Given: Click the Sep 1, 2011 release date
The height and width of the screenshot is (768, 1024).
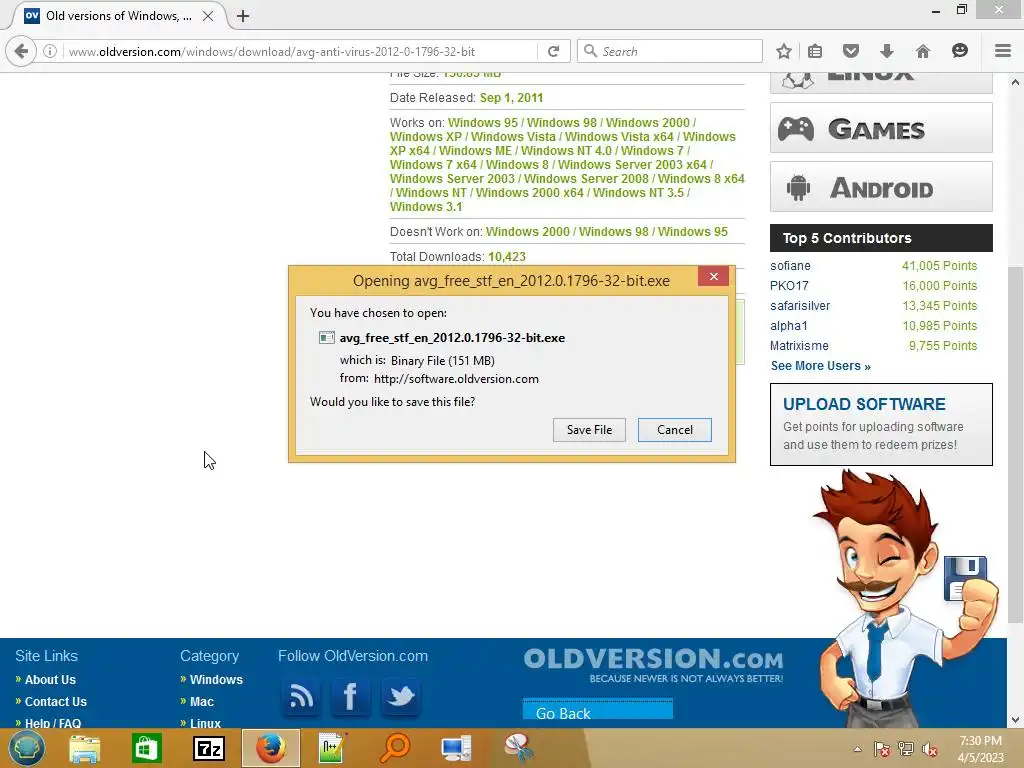Looking at the screenshot, I should [511, 98].
